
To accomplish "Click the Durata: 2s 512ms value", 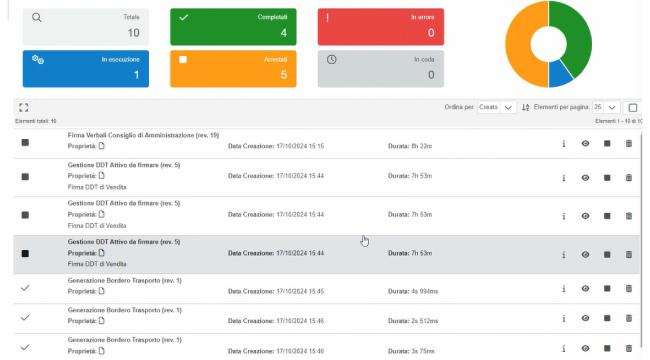I will [413, 321].
